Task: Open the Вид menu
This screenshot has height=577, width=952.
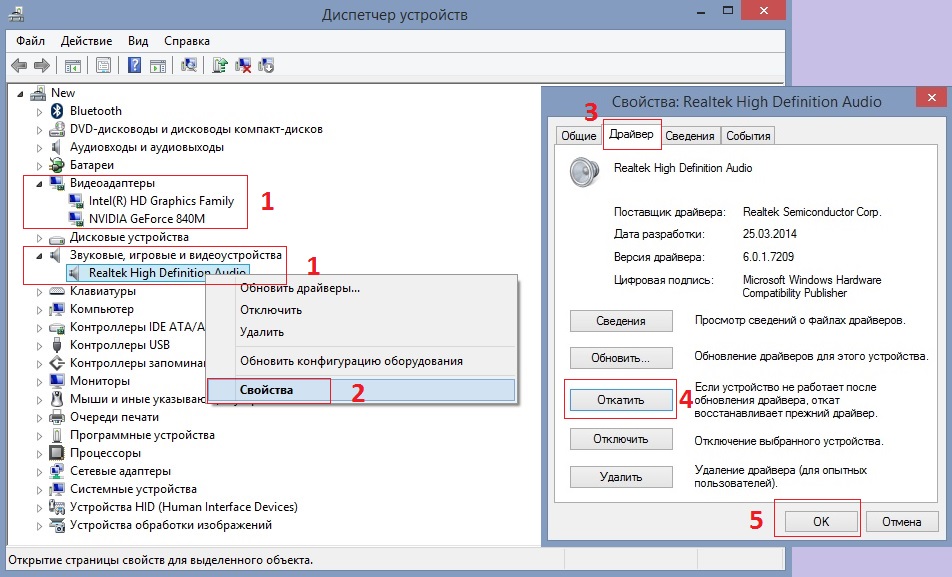Action: coord(138,41)
